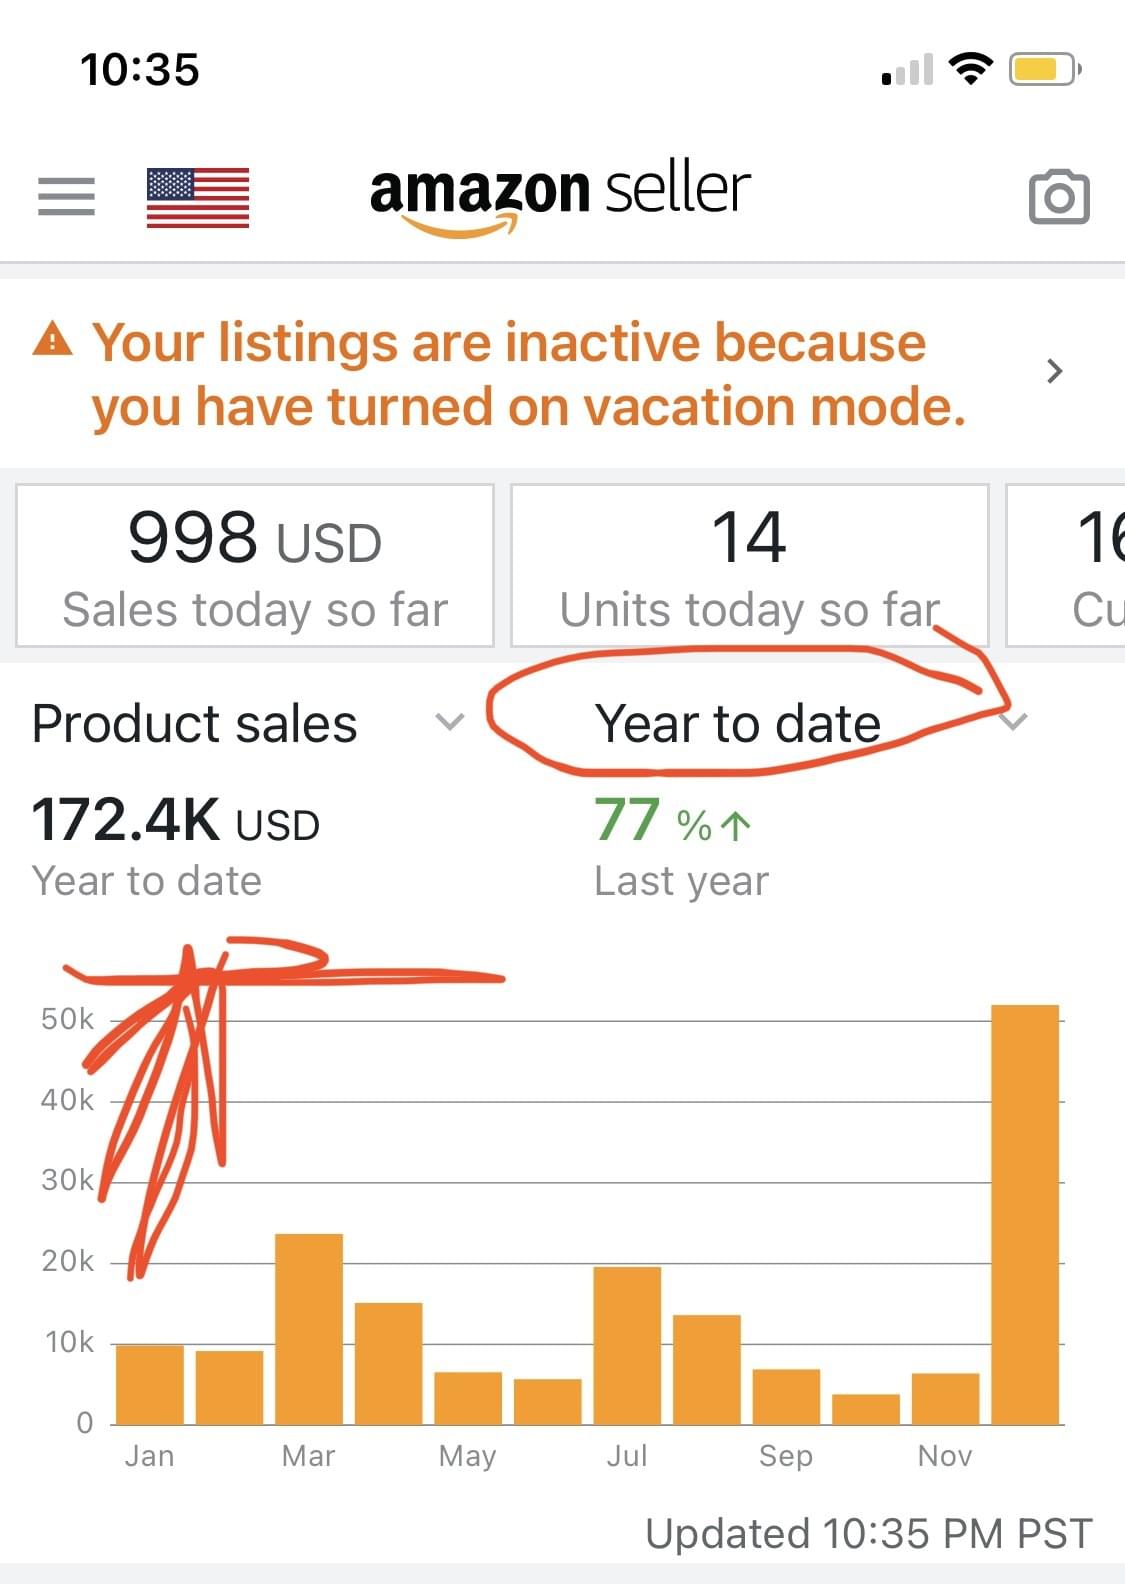This screenshot has height=1584, width=1125.
Task: Select the July sales bar
Action: [x=627, y=1344]
